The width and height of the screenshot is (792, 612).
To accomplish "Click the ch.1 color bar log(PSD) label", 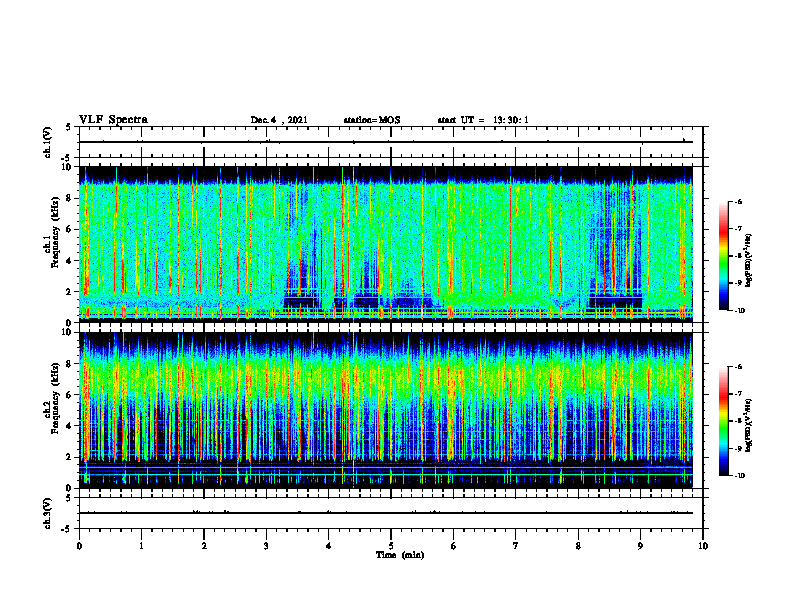I will click(x=749, y=260).
